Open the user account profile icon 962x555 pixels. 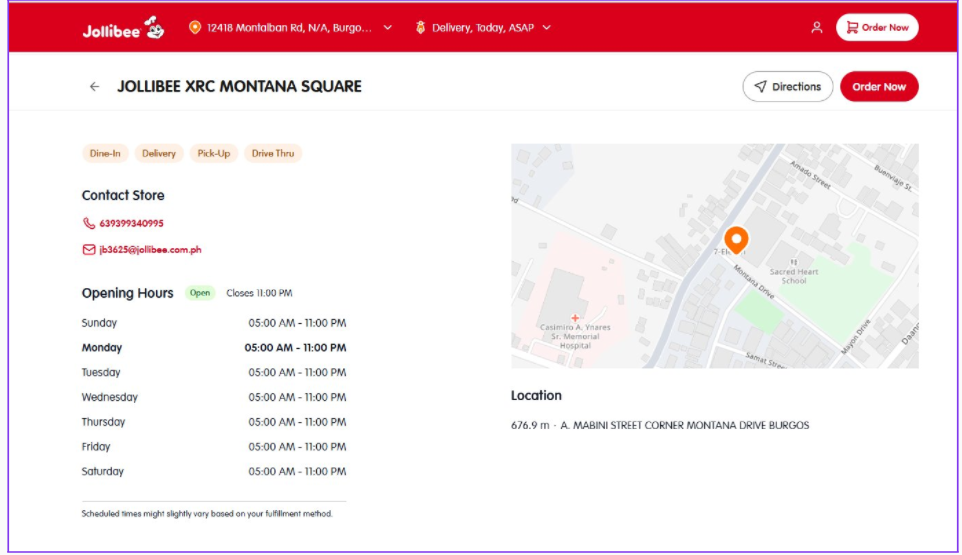[x=817, y=28]
